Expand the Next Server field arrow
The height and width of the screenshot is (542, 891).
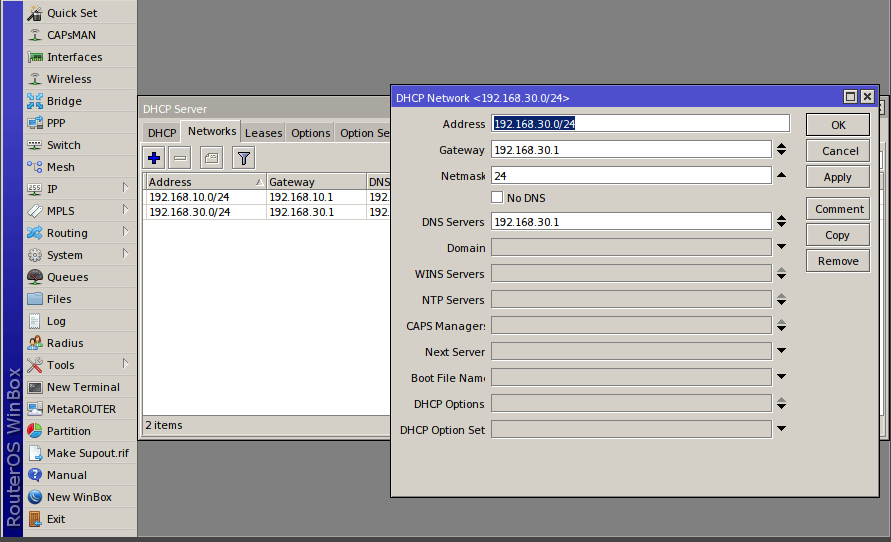click(781, 351)
